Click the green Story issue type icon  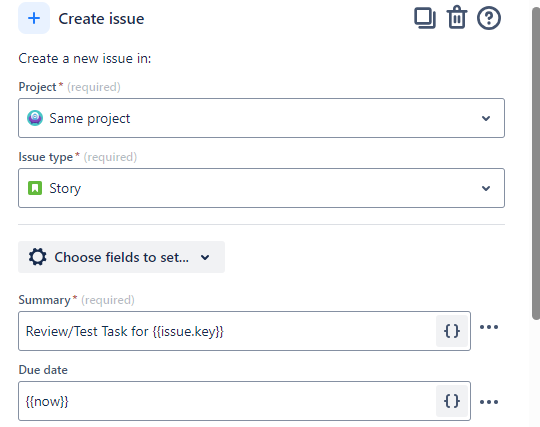35,188
